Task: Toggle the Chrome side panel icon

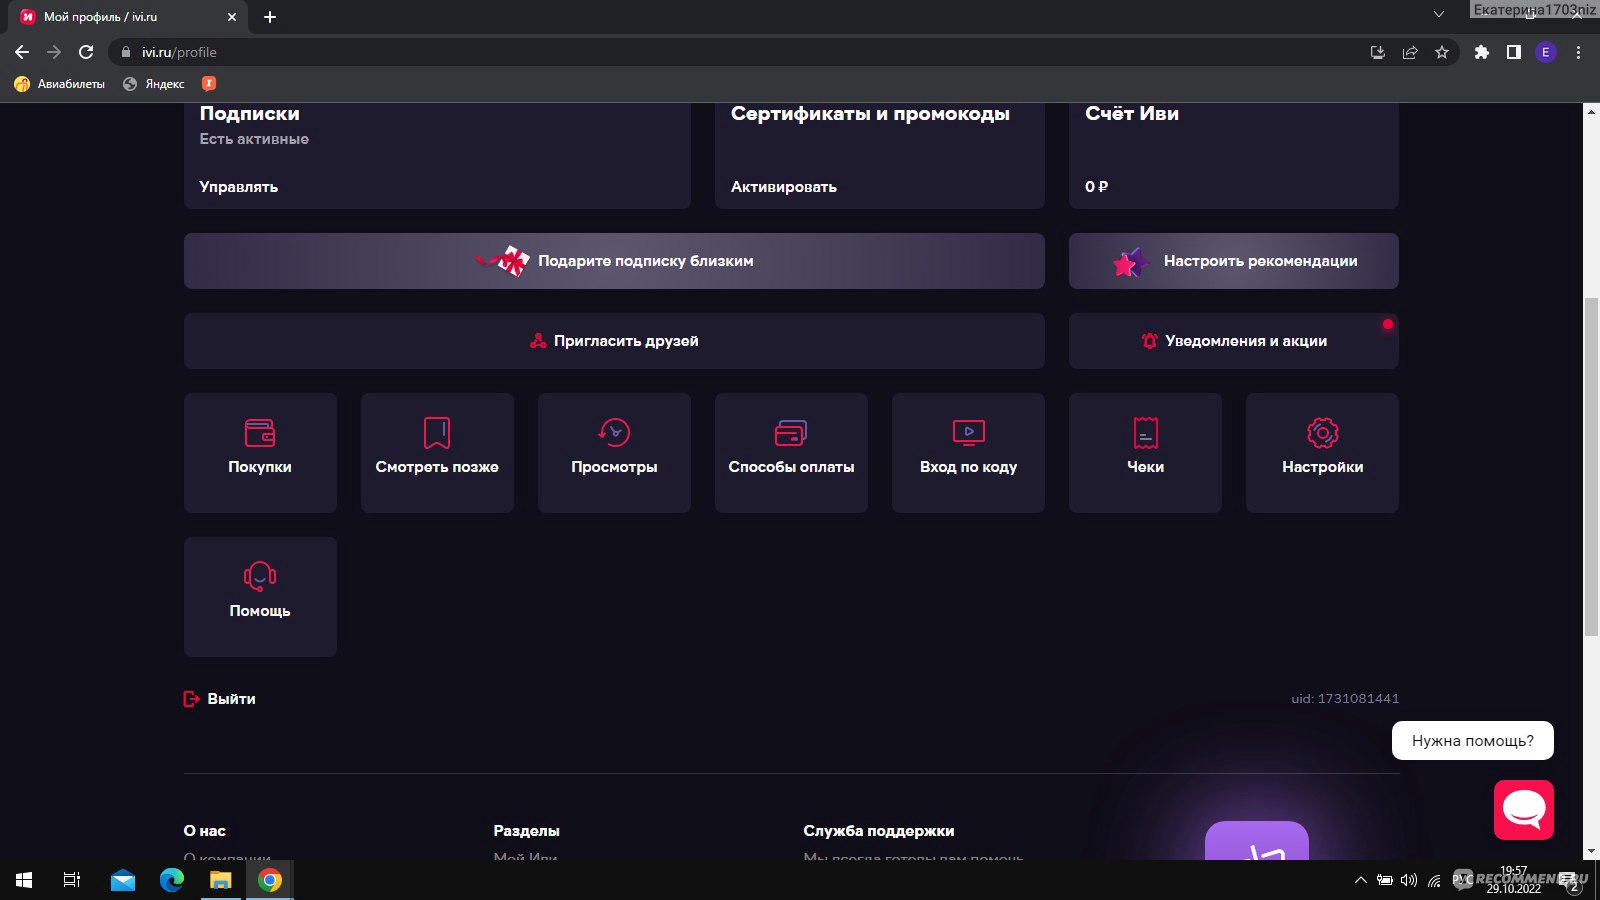Action: pos(1514,52)
